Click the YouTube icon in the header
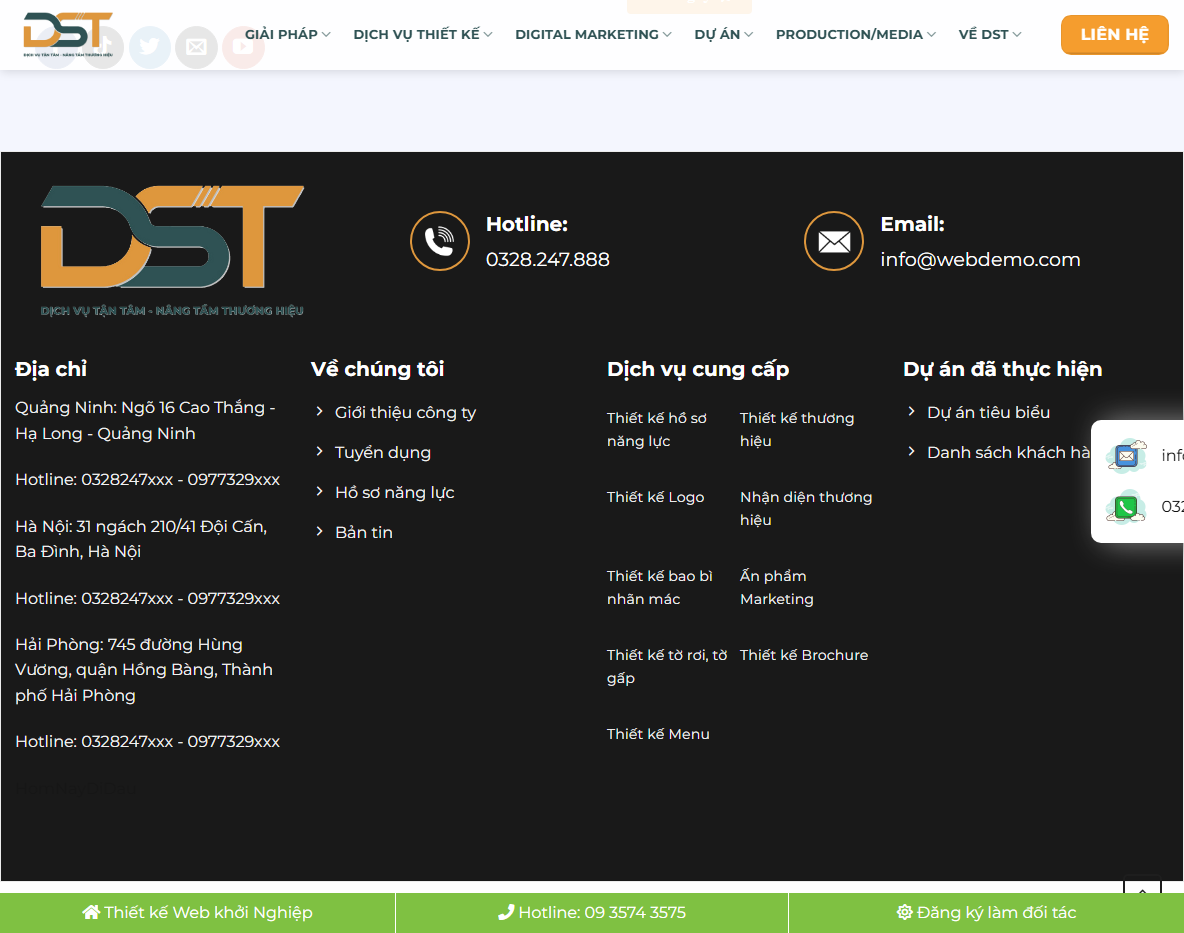This screenshot has height=933, width=1184. [243, 47]
